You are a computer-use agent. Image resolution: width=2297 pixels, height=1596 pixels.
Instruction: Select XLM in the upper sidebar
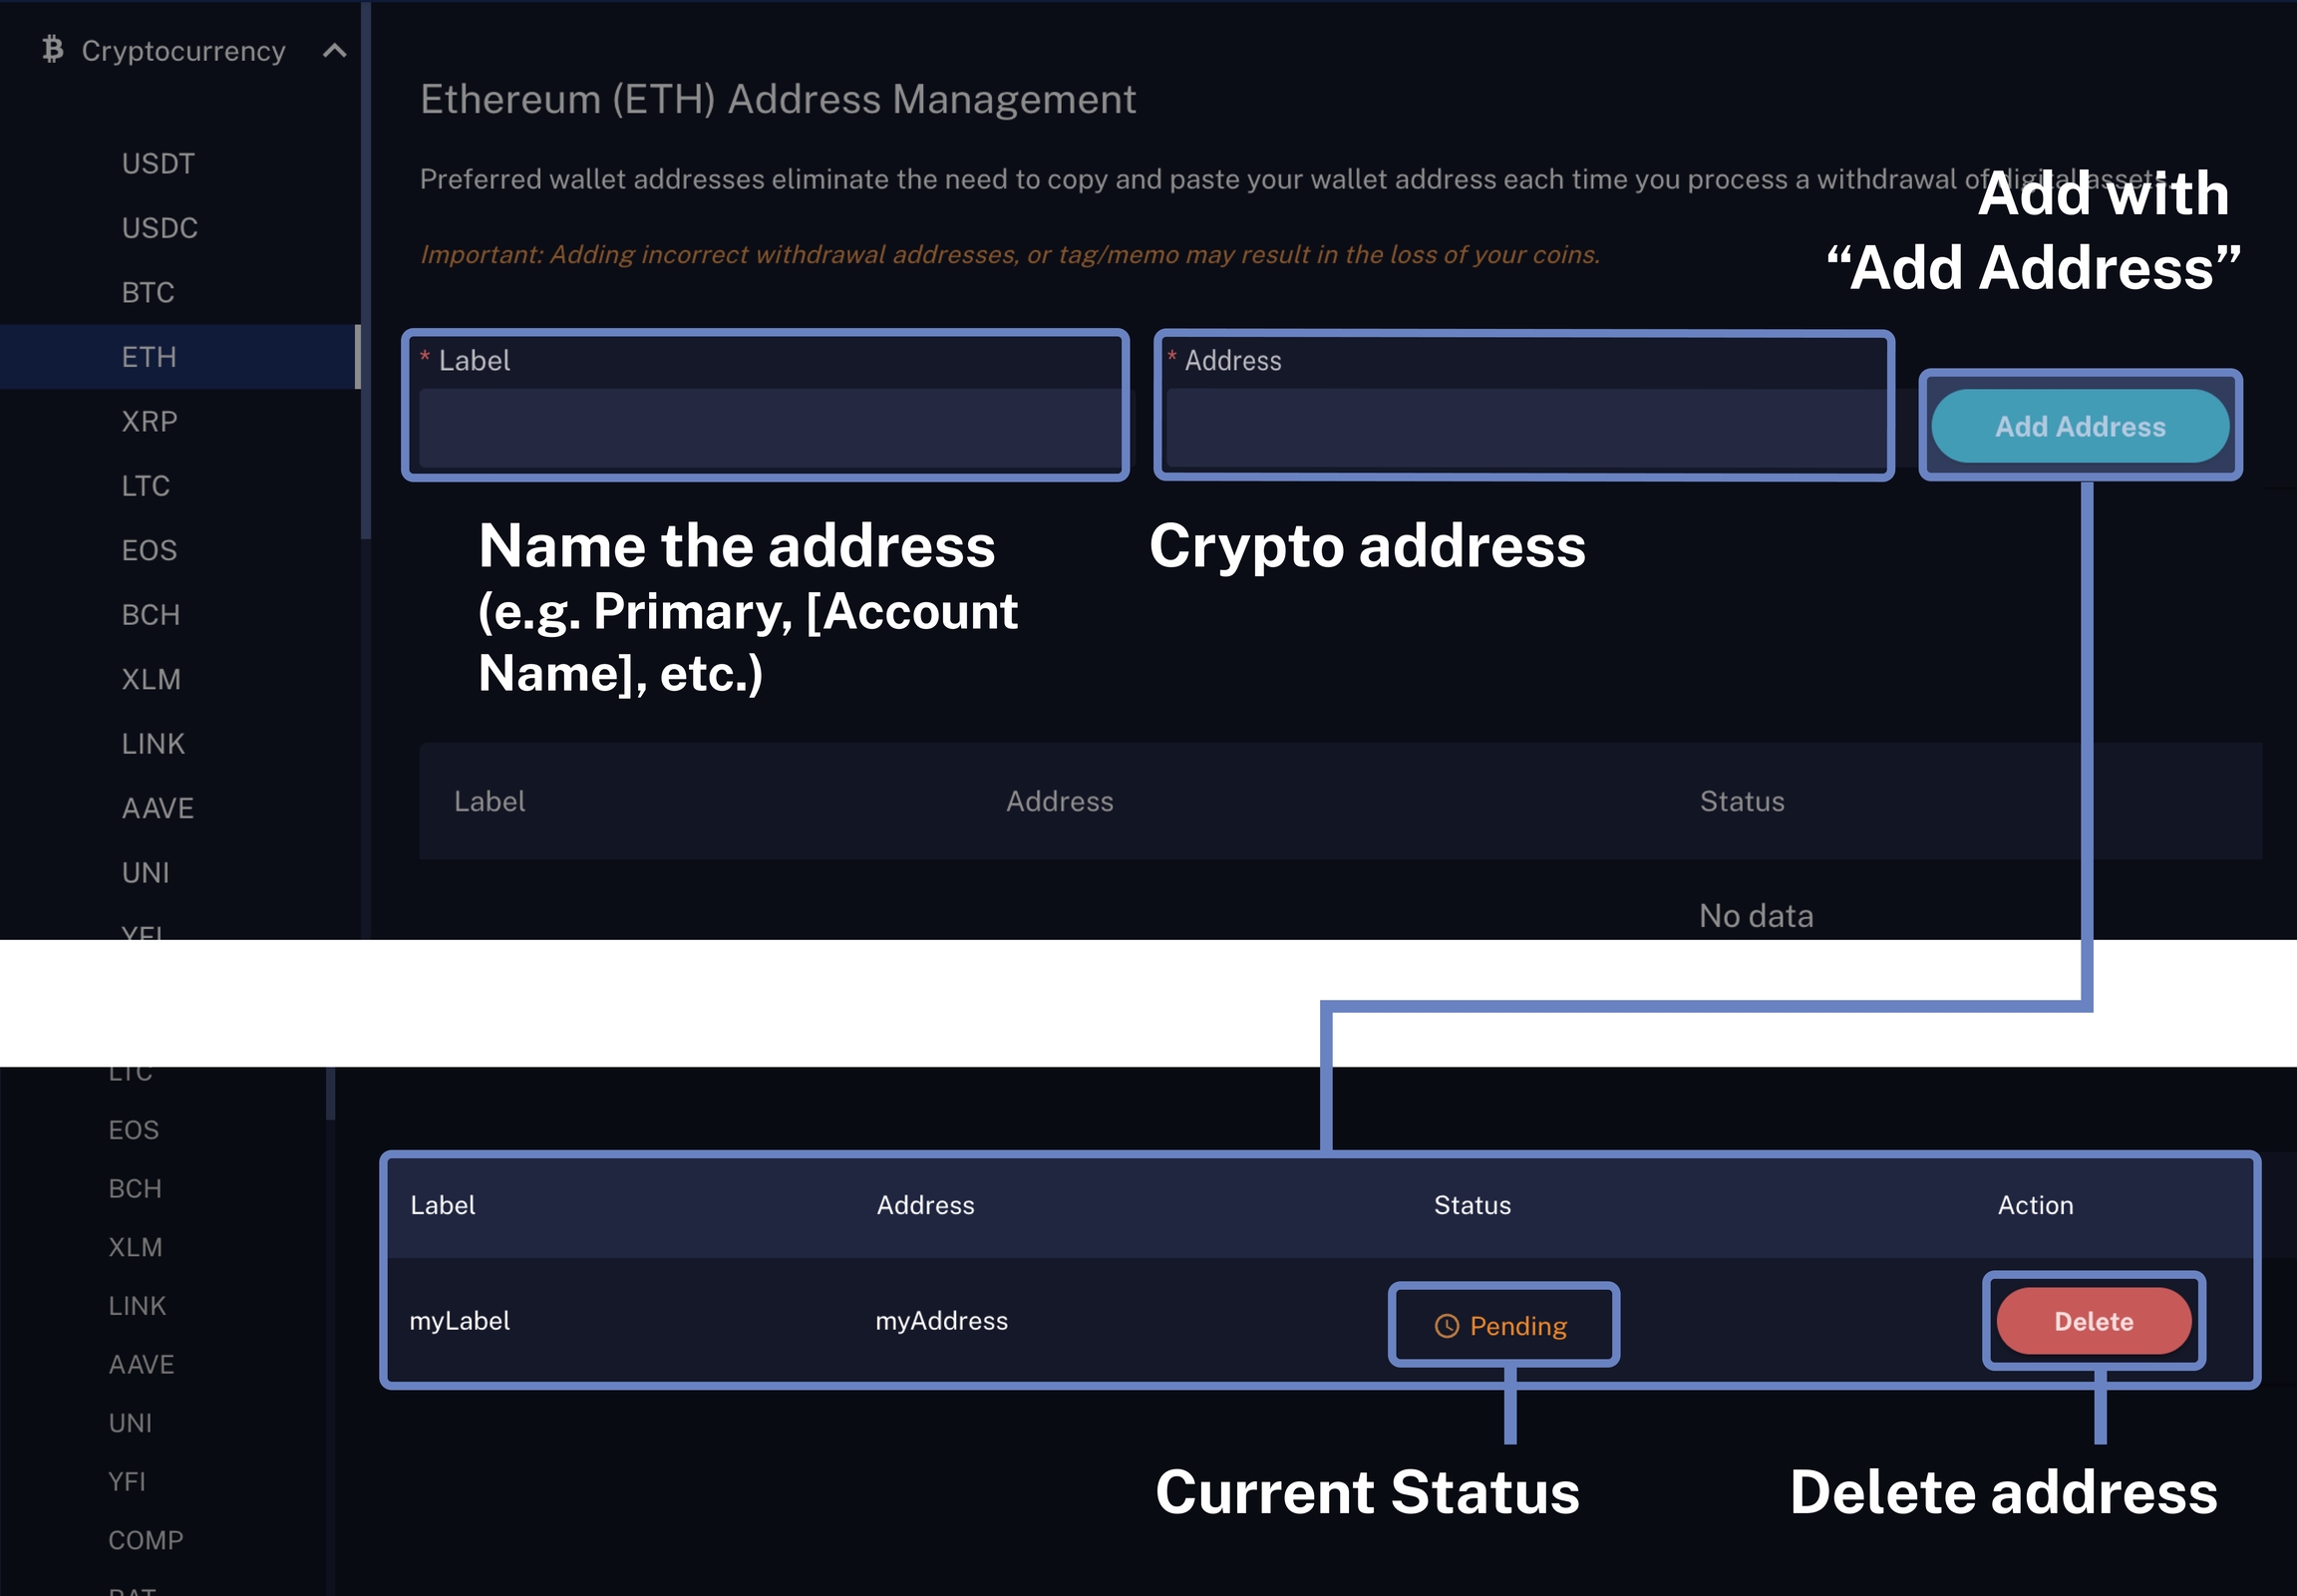[151, 680]
